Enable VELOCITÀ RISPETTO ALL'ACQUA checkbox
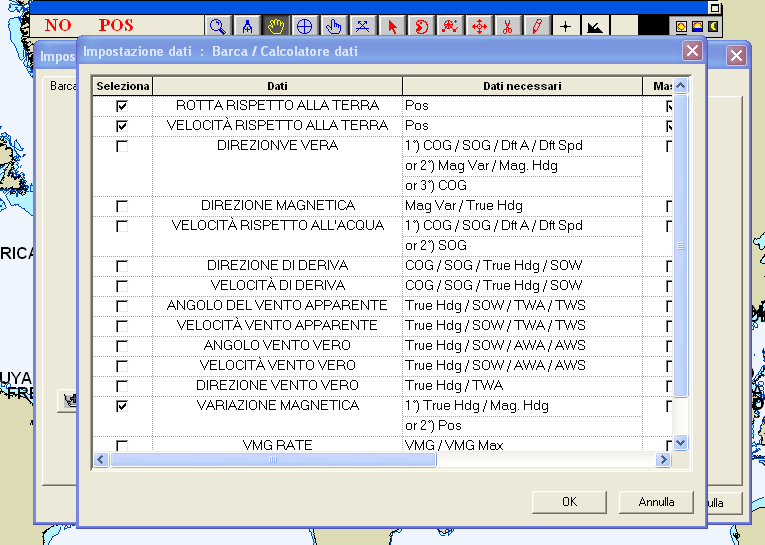765x545 pixels. 122,226
